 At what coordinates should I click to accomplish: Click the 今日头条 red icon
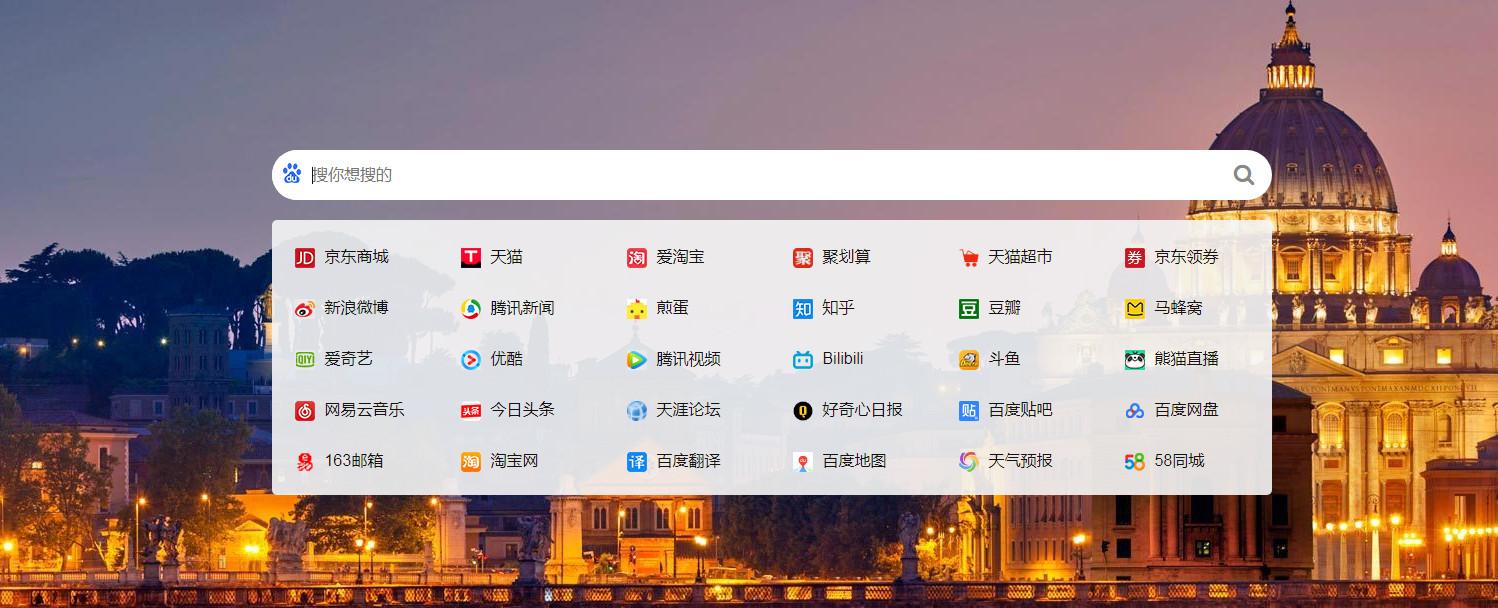click(x=471, y=411)
